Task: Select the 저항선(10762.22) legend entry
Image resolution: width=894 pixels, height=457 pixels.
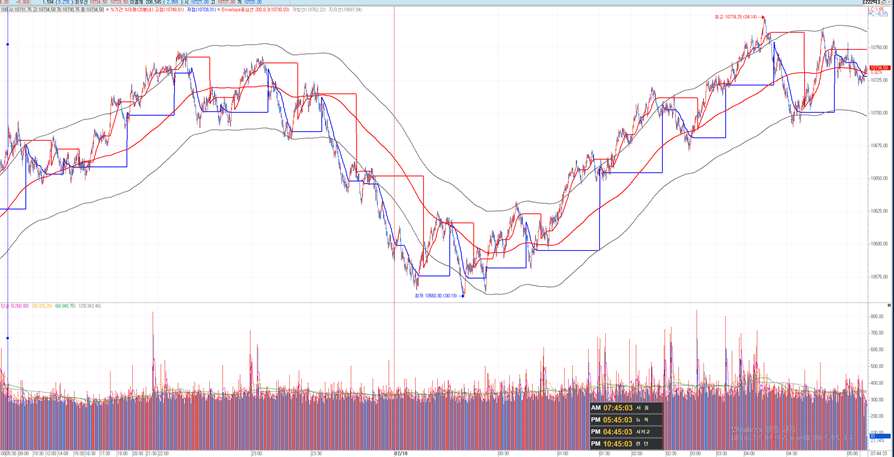Action: pos(309,10)
